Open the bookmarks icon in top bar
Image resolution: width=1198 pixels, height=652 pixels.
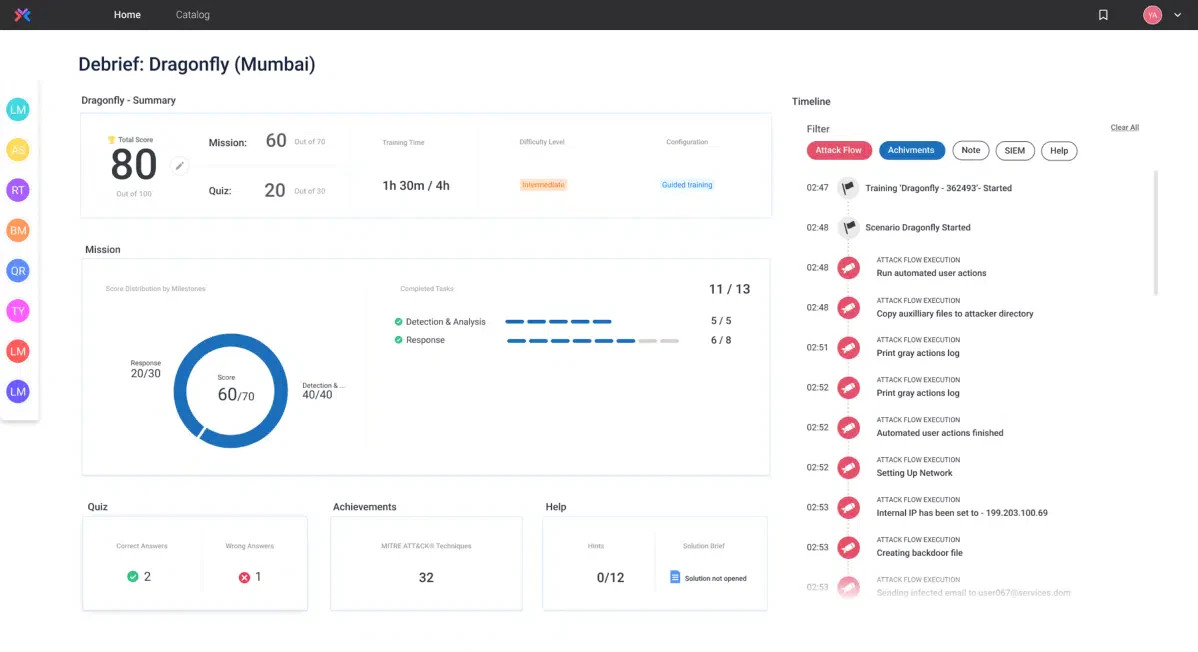pos(1103,15)
